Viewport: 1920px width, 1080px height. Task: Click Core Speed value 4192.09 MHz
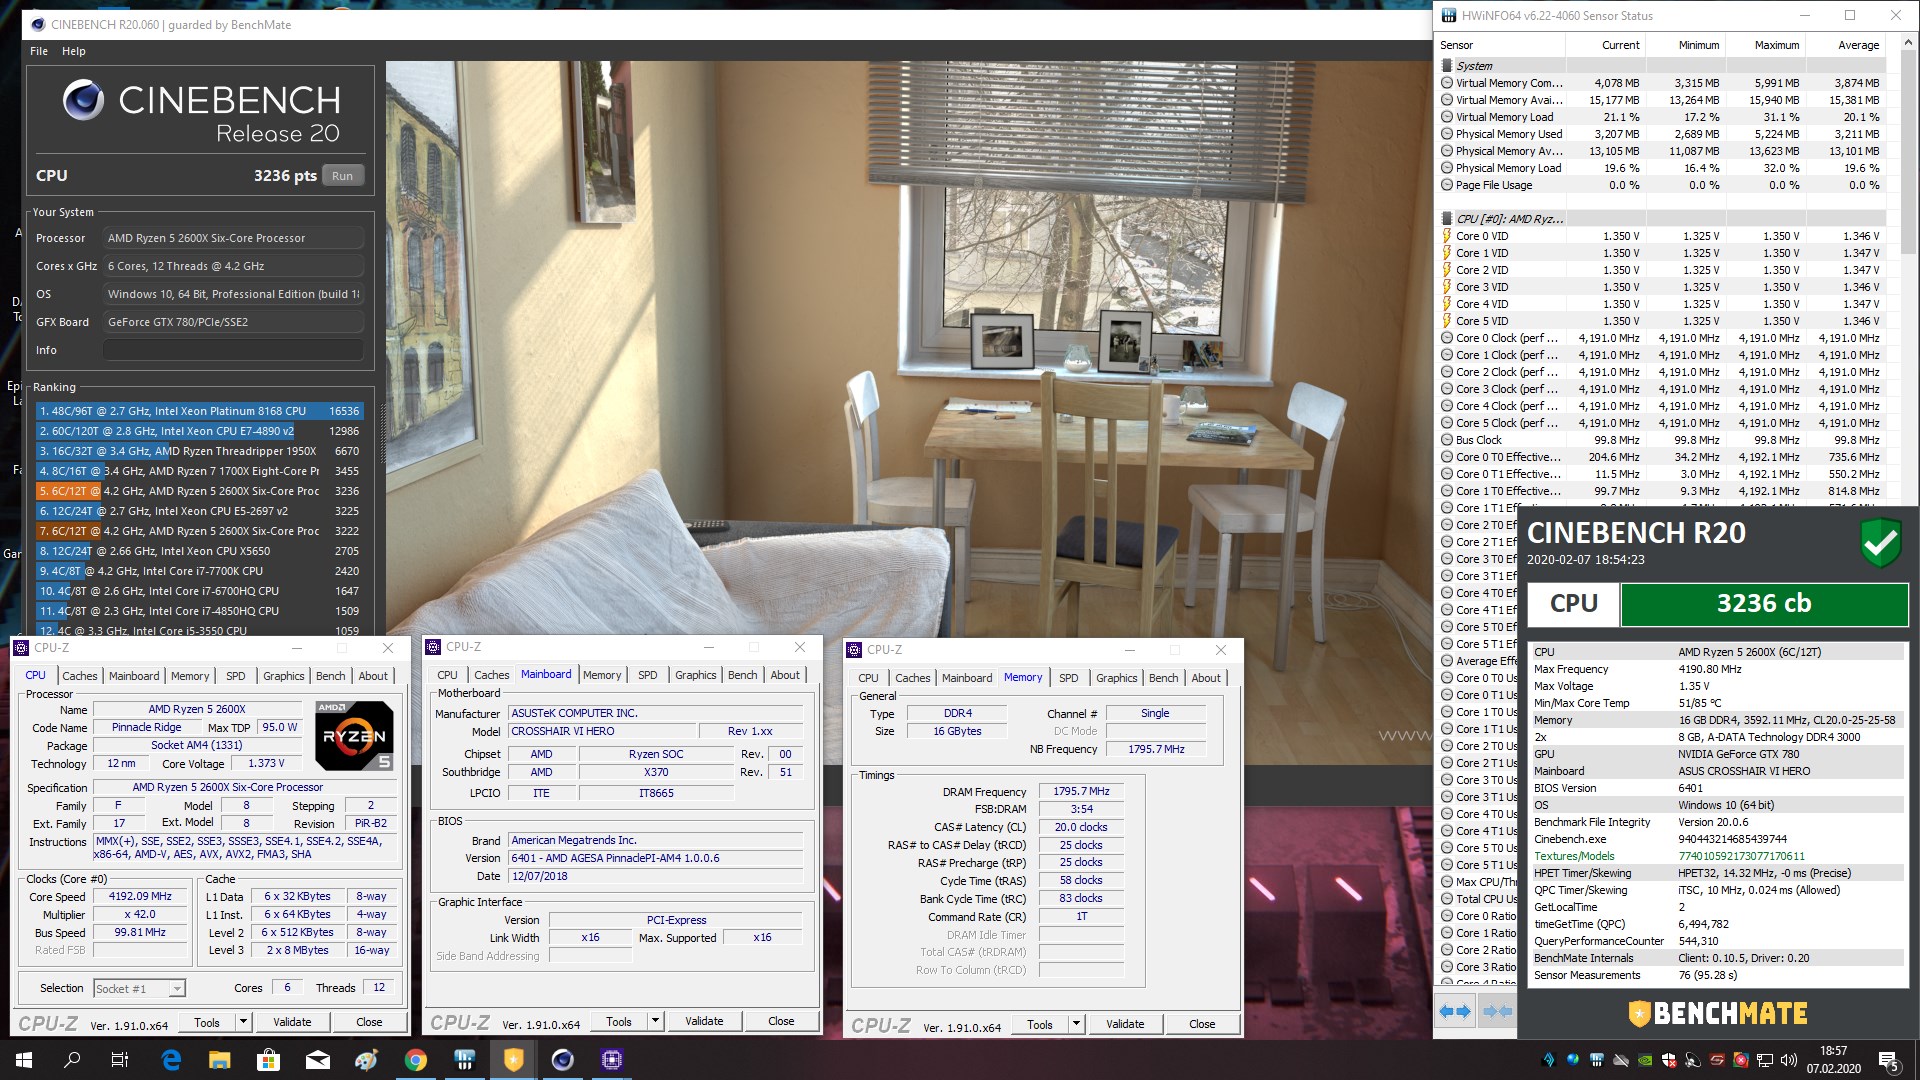click(140, 896)
